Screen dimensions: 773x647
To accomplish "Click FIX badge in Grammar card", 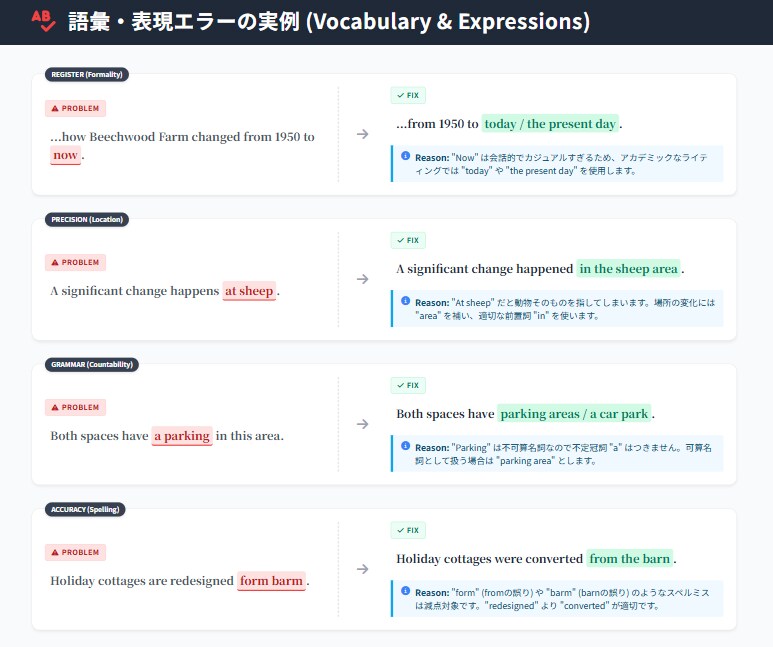I will coord(408,385).
